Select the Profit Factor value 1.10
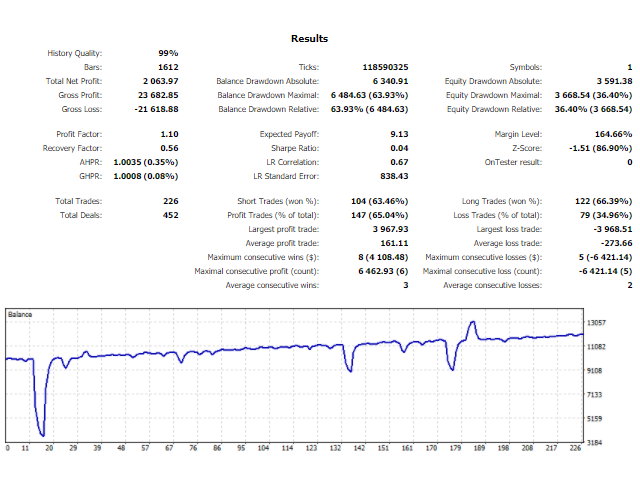 [168, 134]
